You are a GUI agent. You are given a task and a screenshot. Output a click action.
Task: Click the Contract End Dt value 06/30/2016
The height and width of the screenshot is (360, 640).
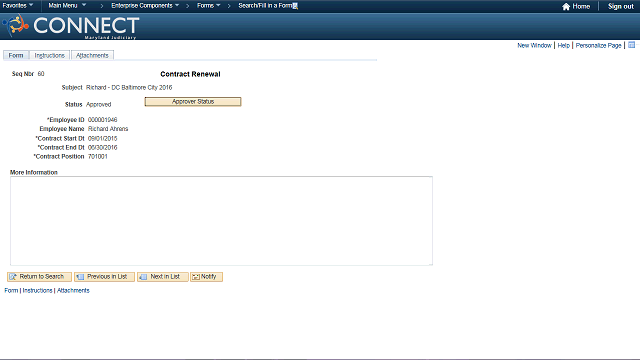click(x=102, y=147)
